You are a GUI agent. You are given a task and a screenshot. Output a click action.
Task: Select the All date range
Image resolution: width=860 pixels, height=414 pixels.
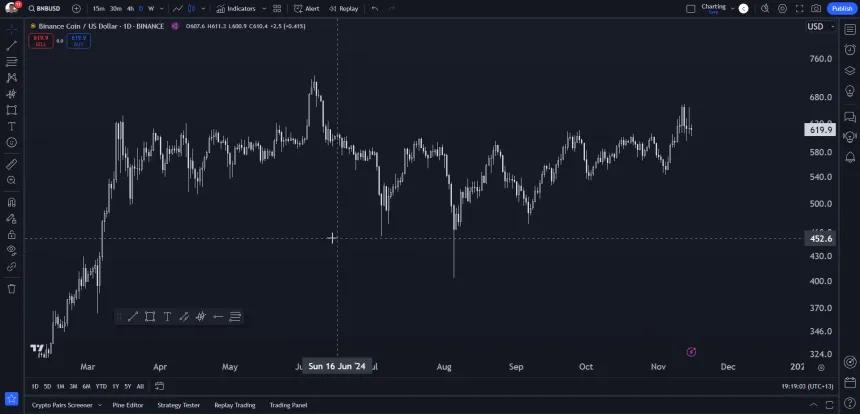pos(140,387)
